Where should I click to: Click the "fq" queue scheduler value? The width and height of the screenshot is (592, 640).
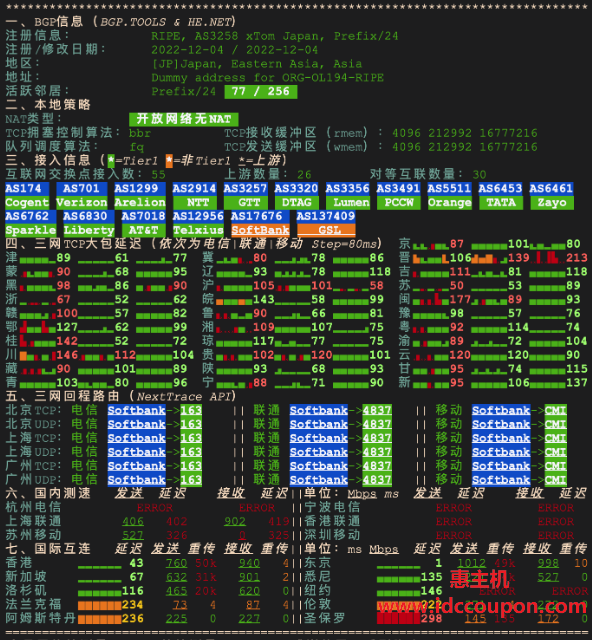pyautogui.click(x=136, y=147)
